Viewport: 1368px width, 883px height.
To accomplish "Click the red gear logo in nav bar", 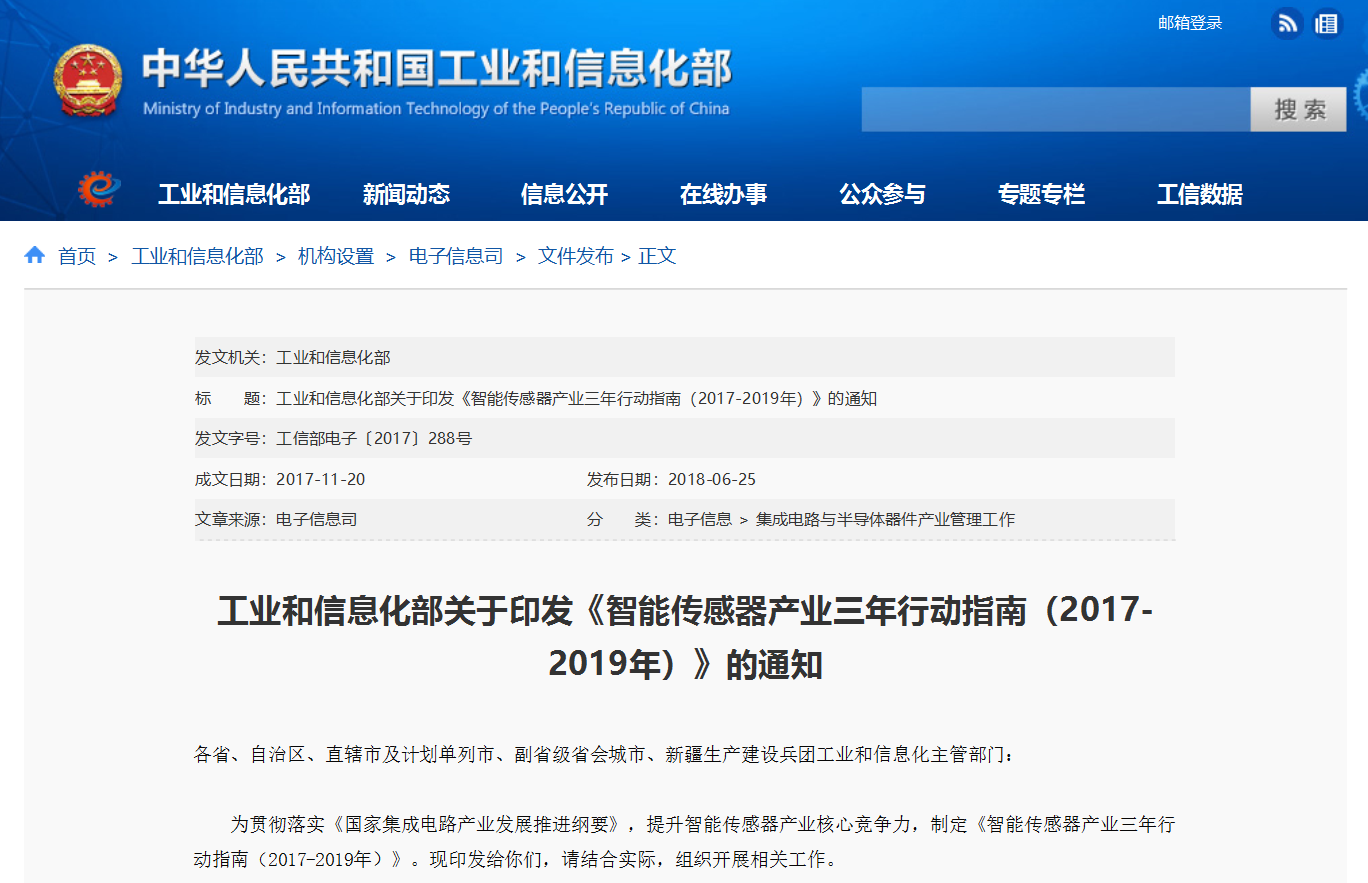I will (x=99, y=189).
